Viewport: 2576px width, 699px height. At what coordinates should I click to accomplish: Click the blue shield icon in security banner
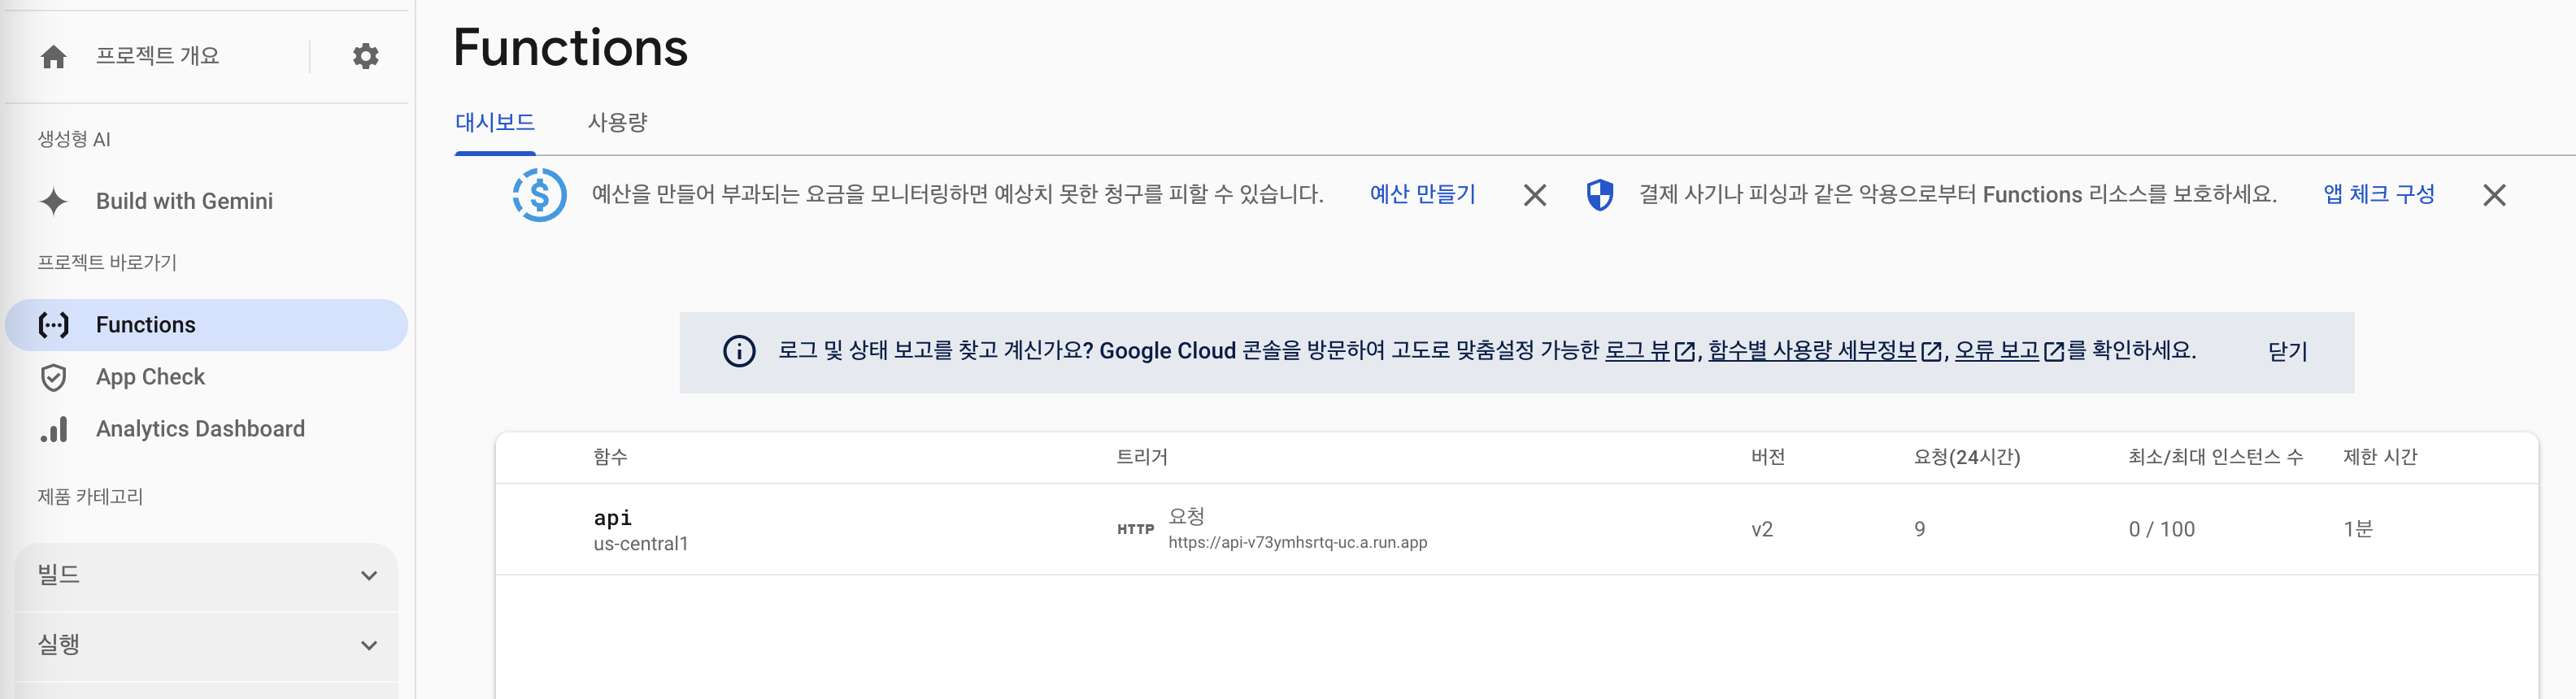1600,195
